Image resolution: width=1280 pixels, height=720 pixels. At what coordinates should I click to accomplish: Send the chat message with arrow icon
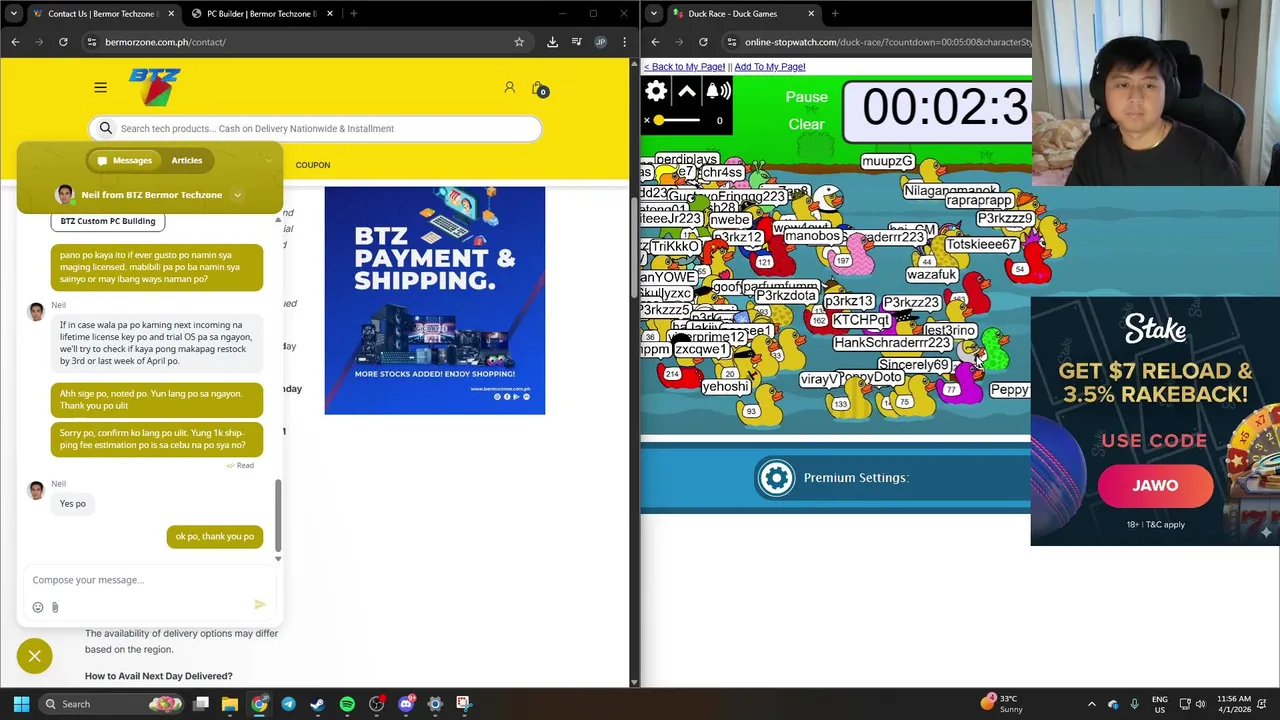click(260, 604)
